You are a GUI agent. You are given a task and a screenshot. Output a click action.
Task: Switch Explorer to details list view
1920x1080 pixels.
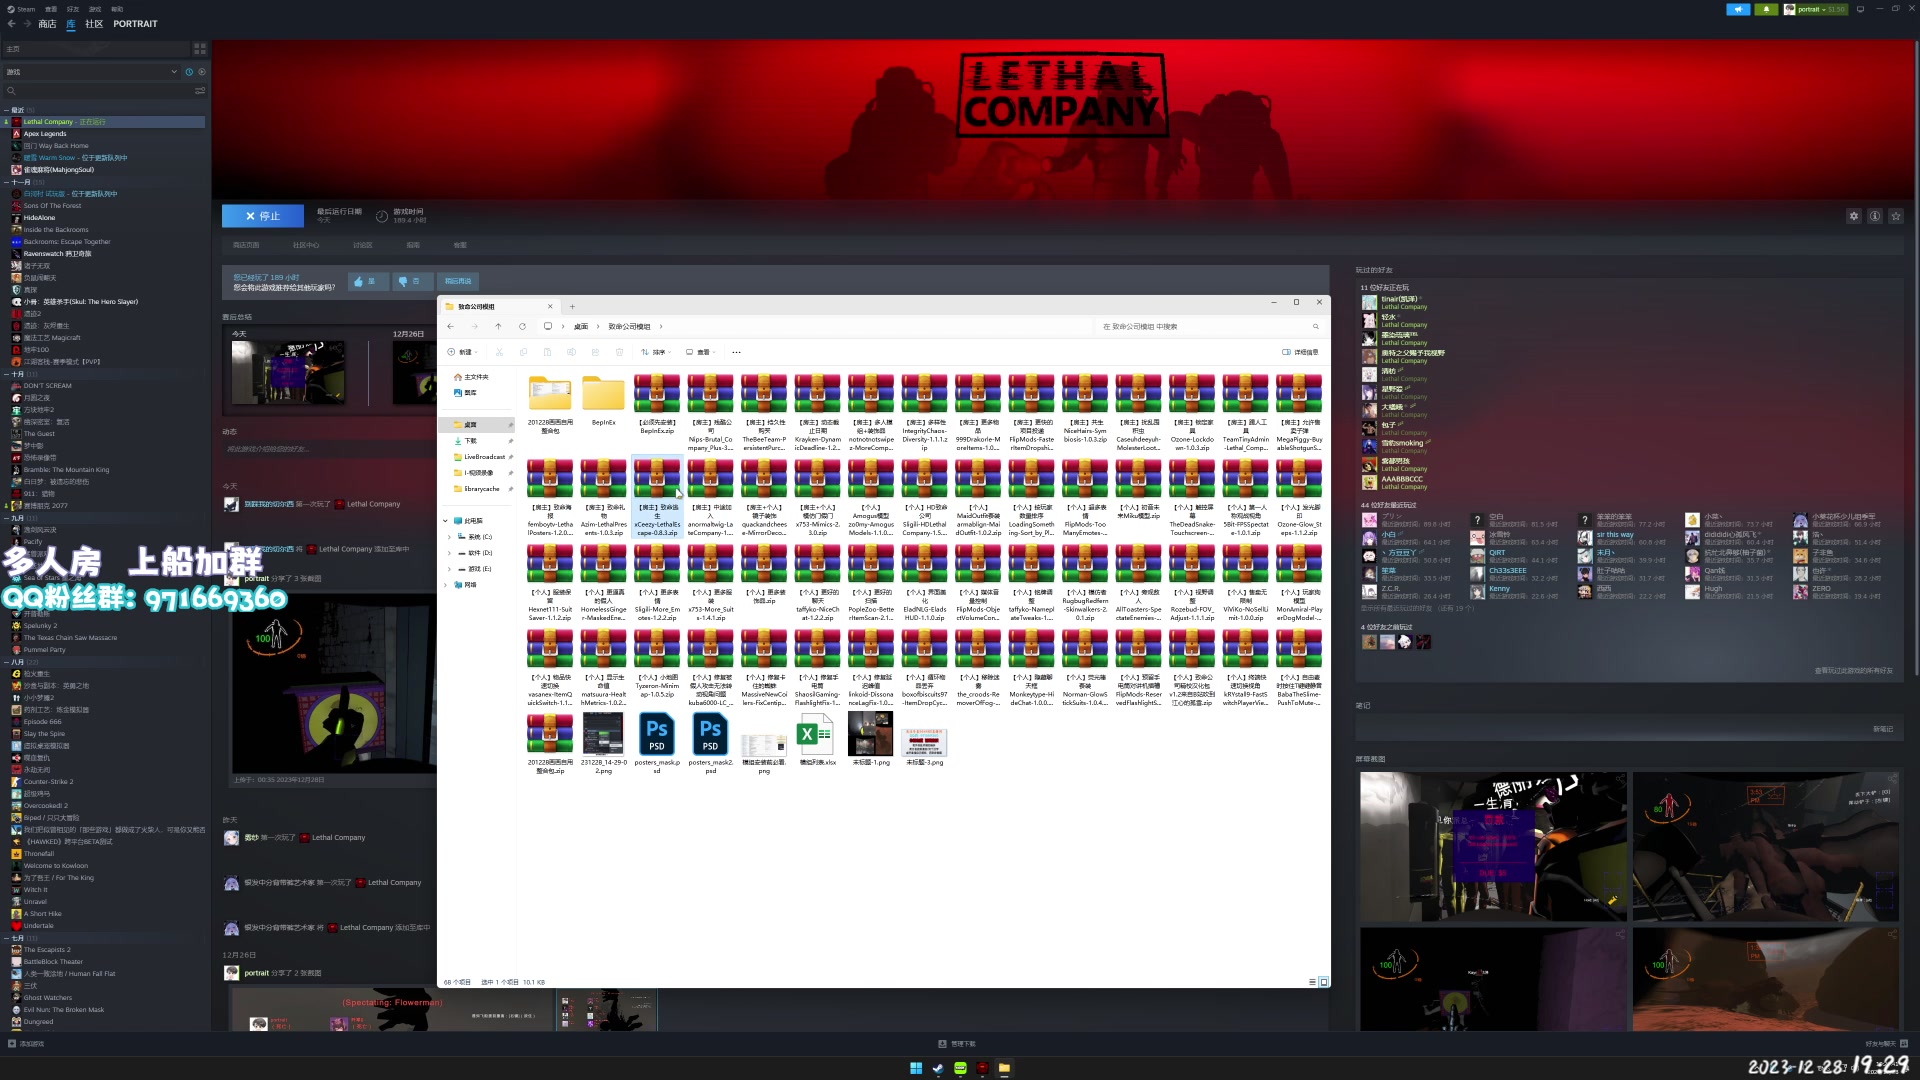click(x=1313, y=982)
